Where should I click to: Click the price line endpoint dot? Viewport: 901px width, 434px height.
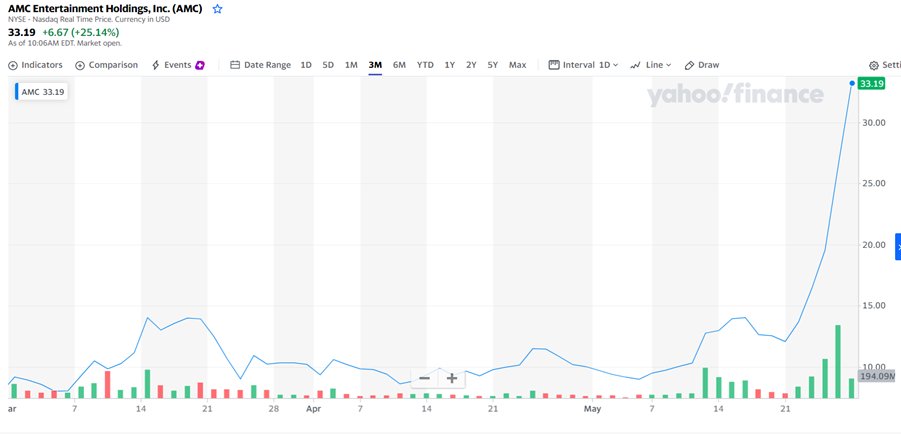pyautogui.click(x=852, y=83)
